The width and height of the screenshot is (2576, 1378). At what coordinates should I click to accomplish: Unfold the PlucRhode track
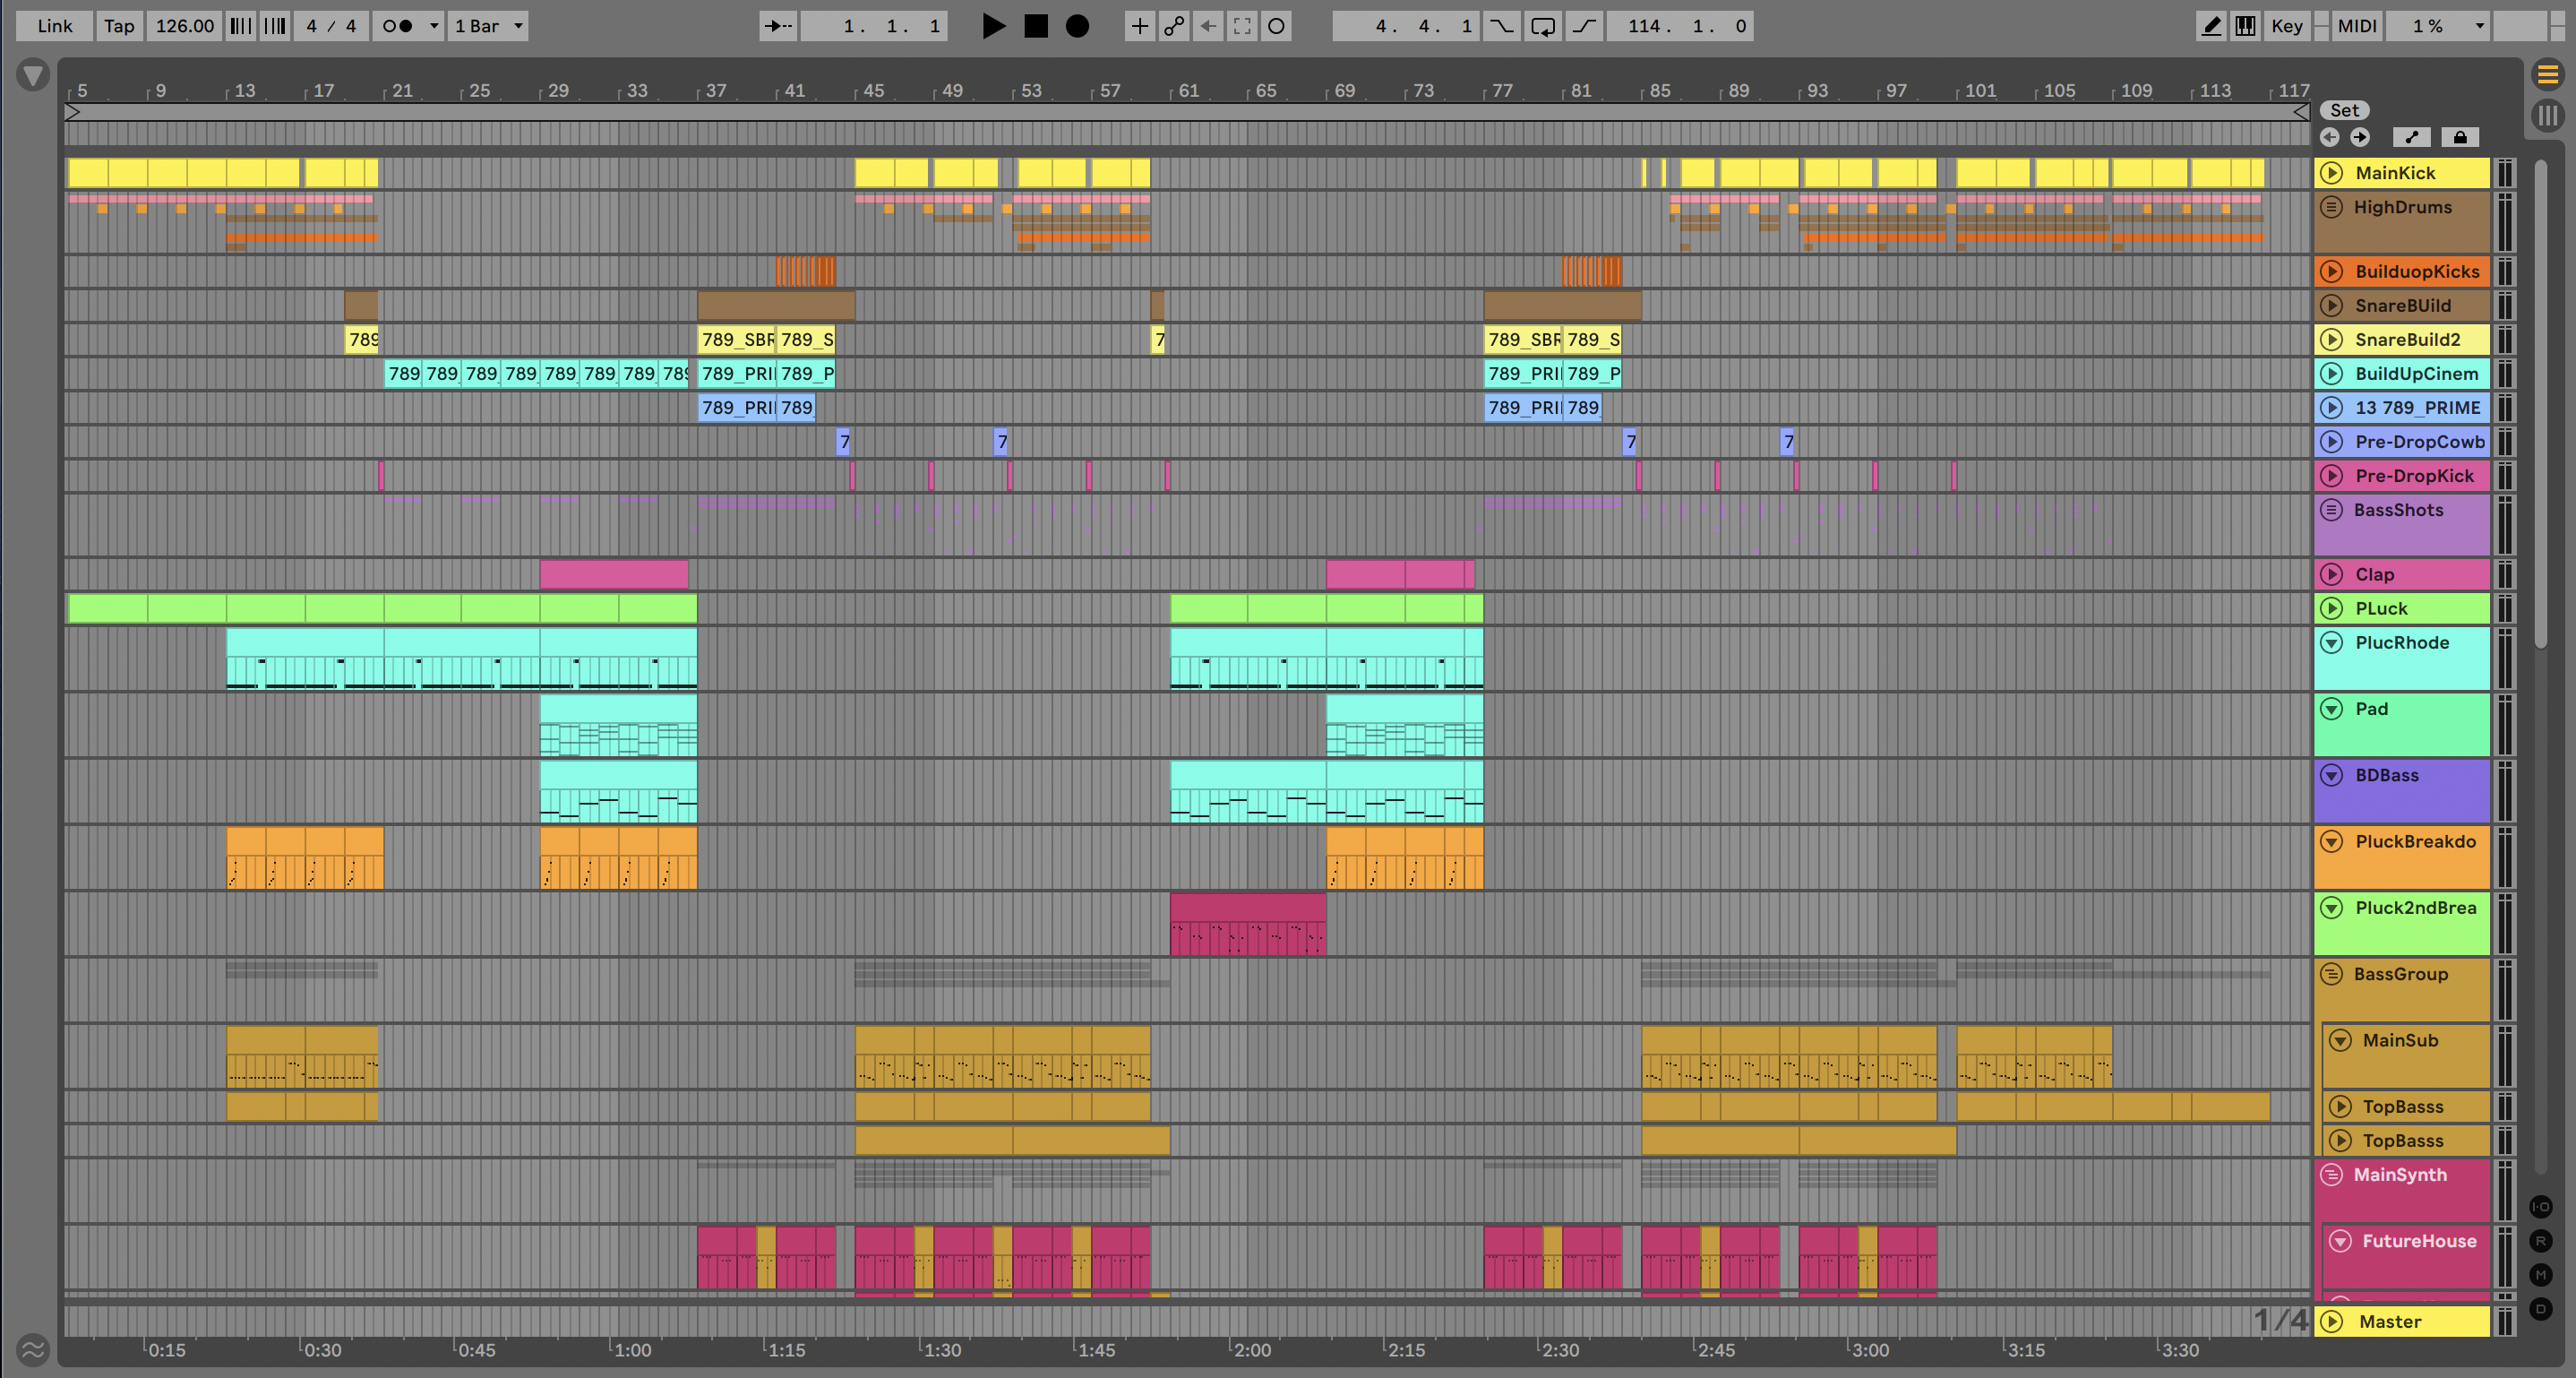pos(2331,643)
